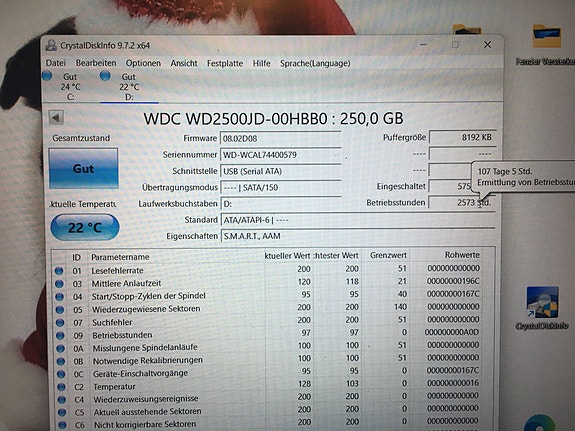Click the CrystalDiskInfo app icon in title bar

pos(51,45)
